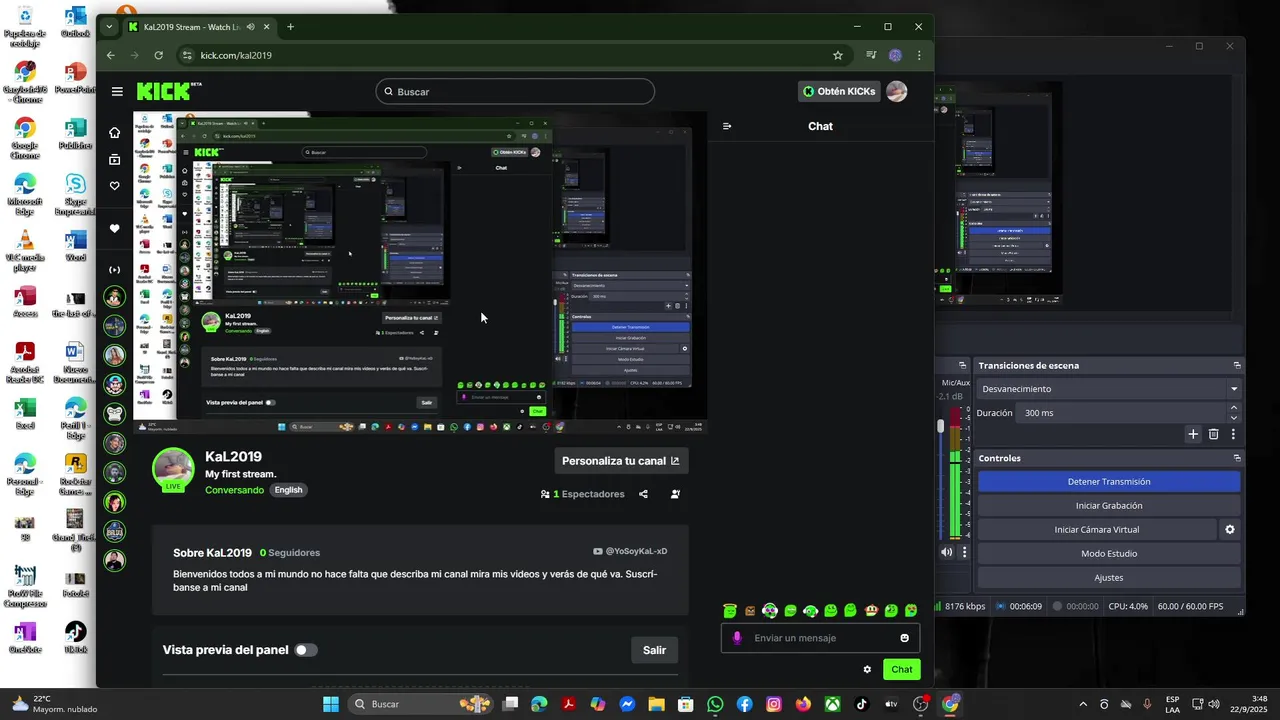The height and width of the screenshot is (720, 1280).
Task: Open Xbox app from the taskbar
Action: (x=832, y=704)
